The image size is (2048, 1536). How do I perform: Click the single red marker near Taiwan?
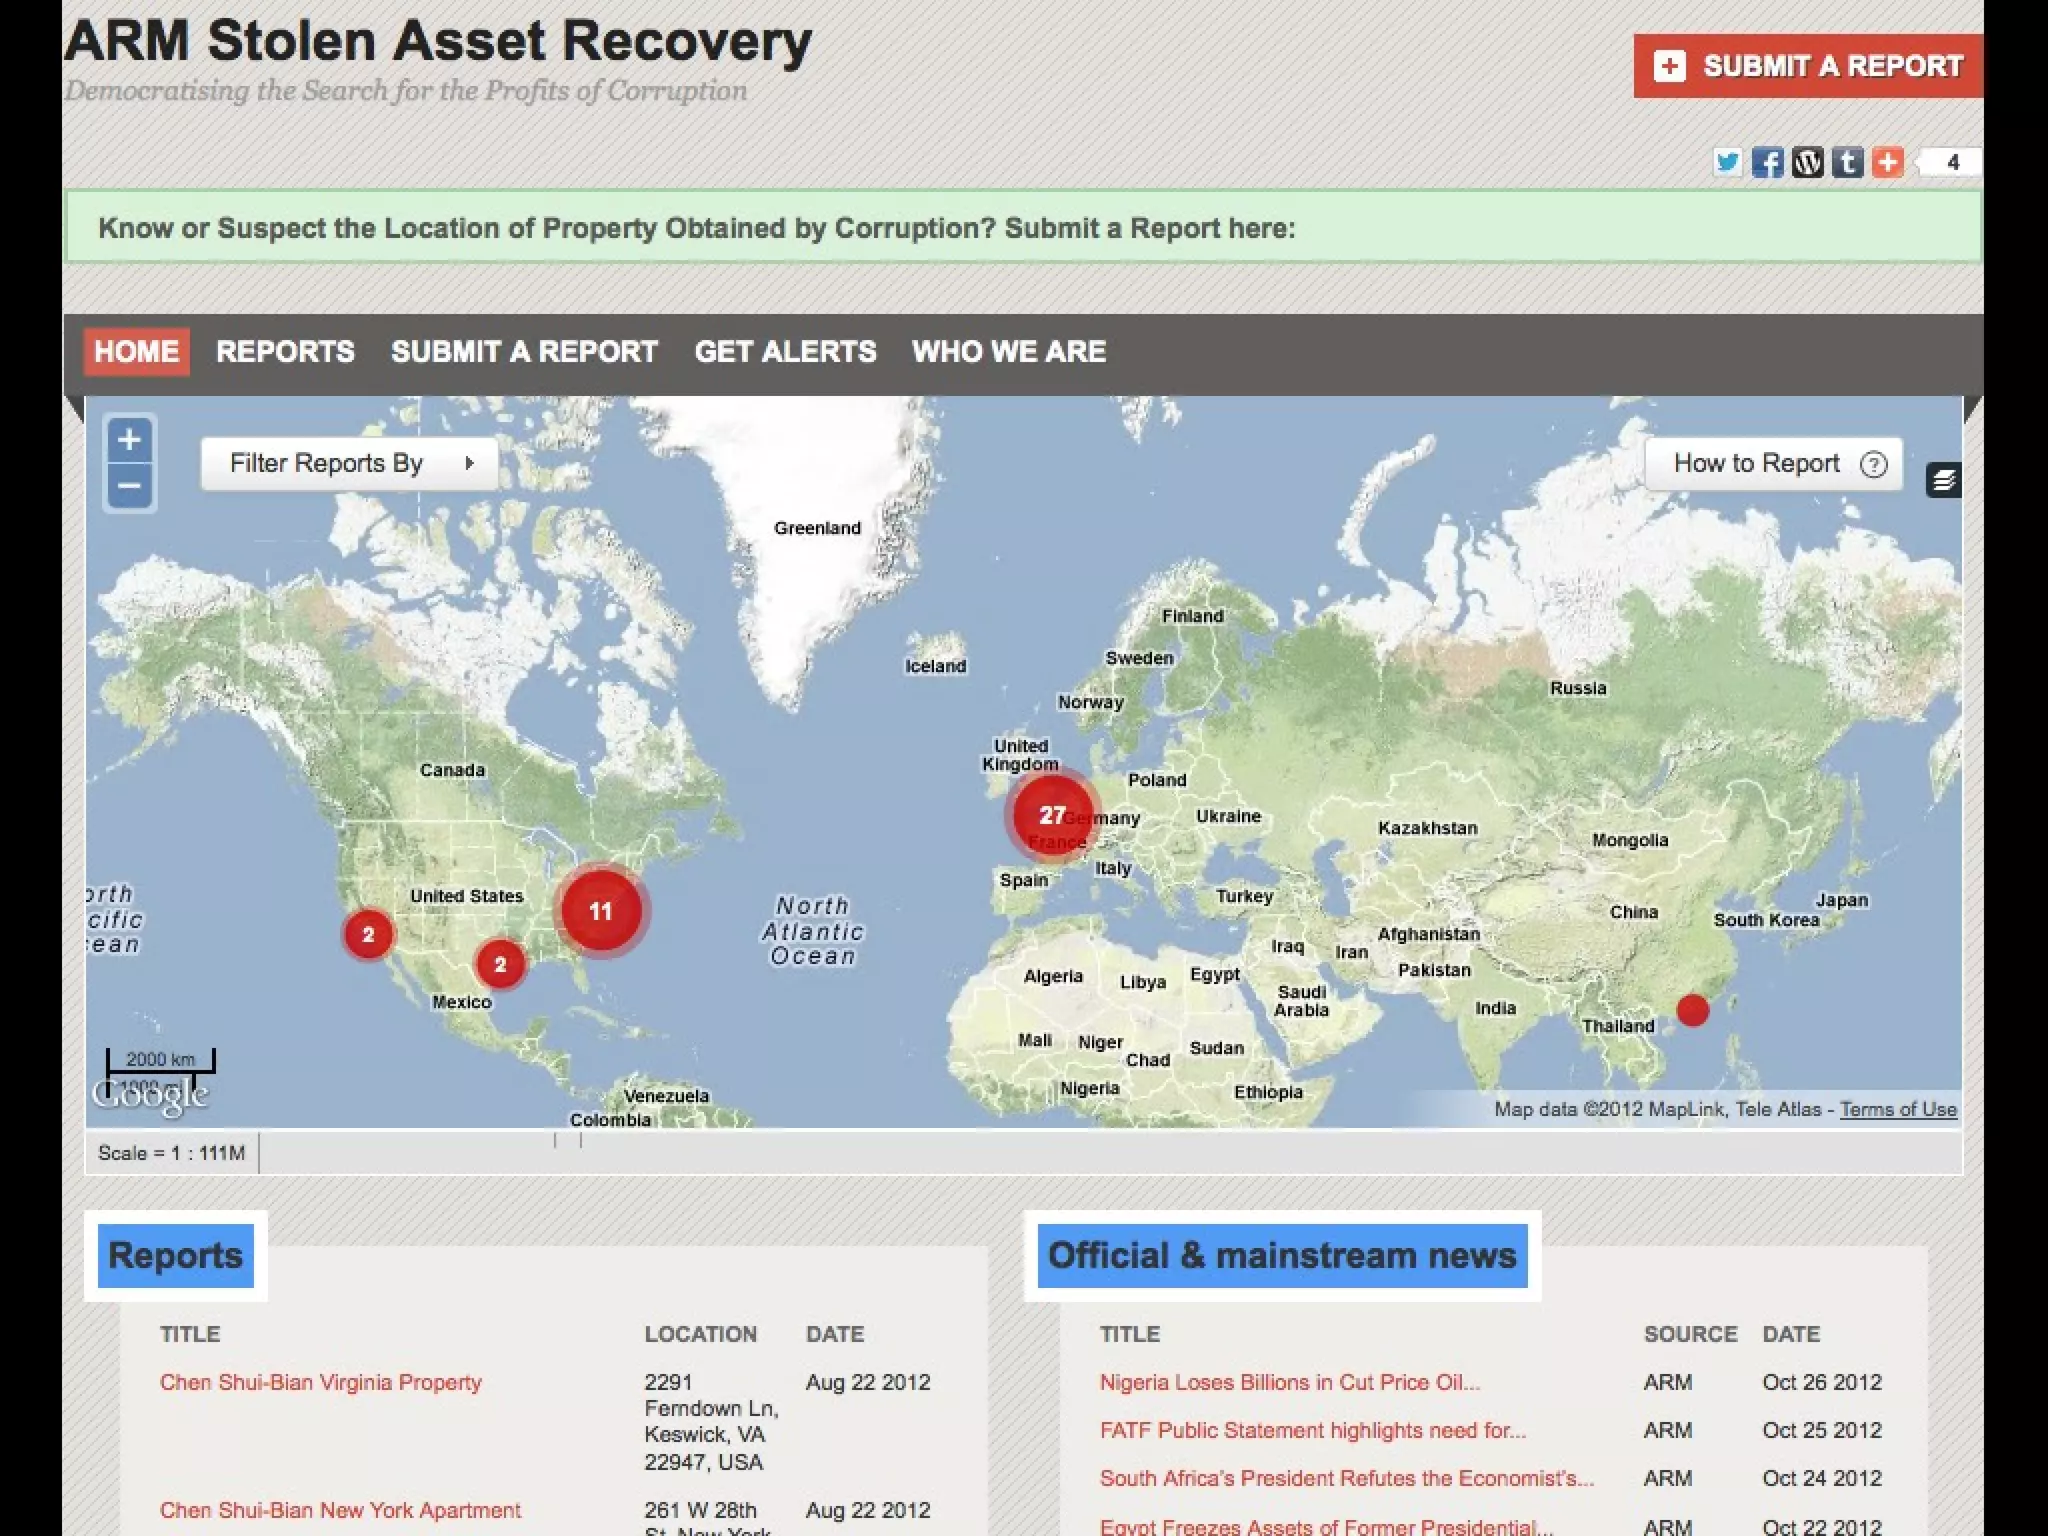click(1692, 1010)
